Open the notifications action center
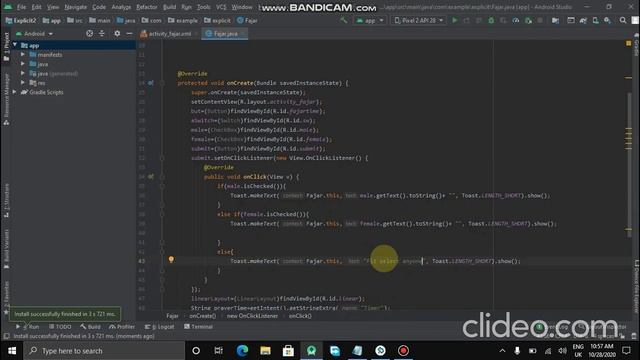The height and width of the screenshot is (360, 640). 627,351
